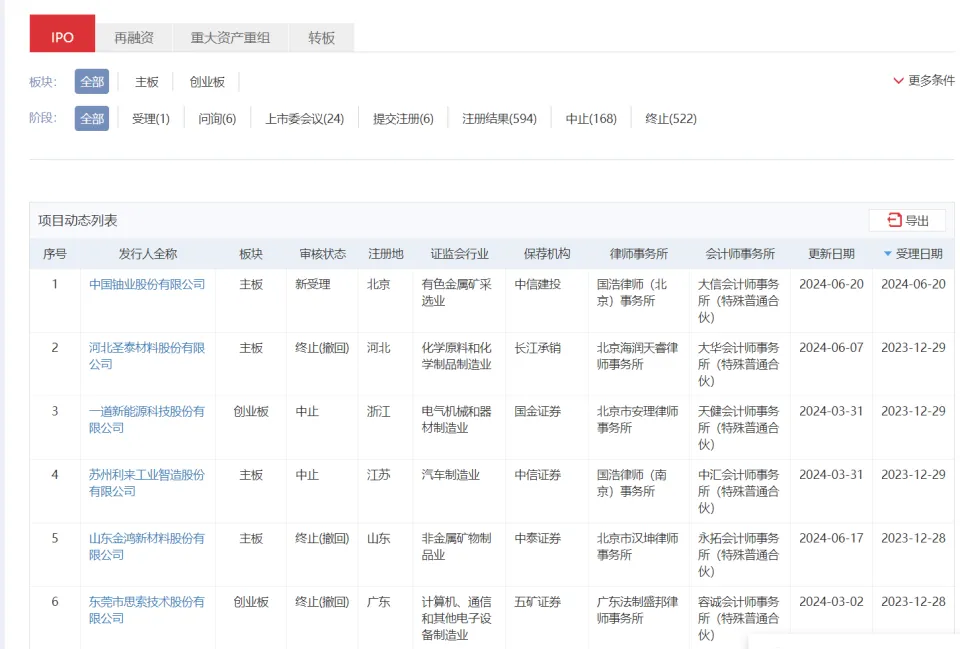Click the 导出 export icon button

pyautogui.click(x=907, y=221)
